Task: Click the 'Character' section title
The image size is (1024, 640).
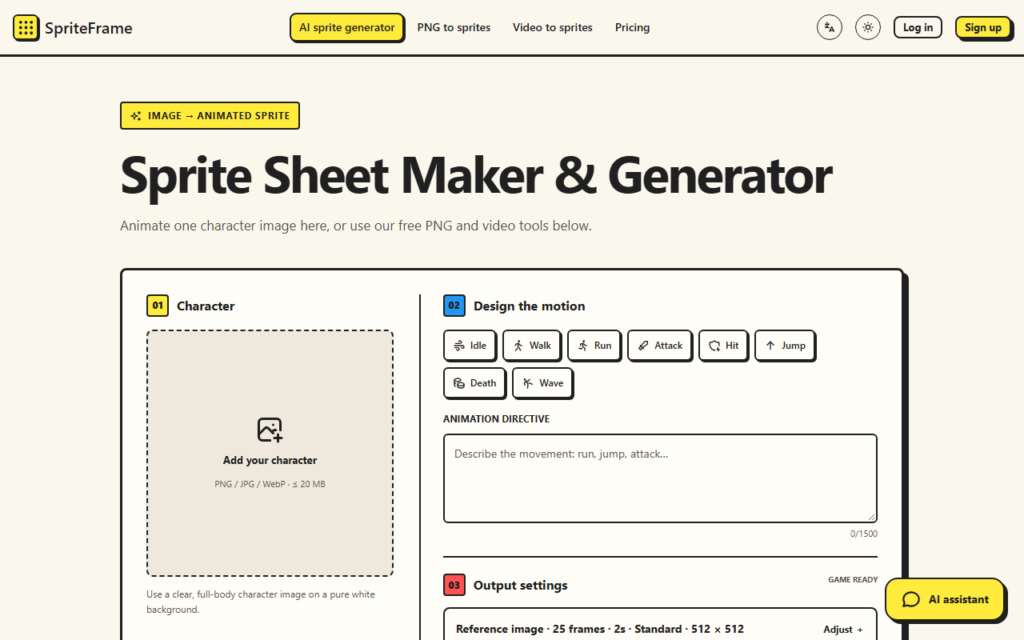Action: pyautogui.click(x=206, y=306)
